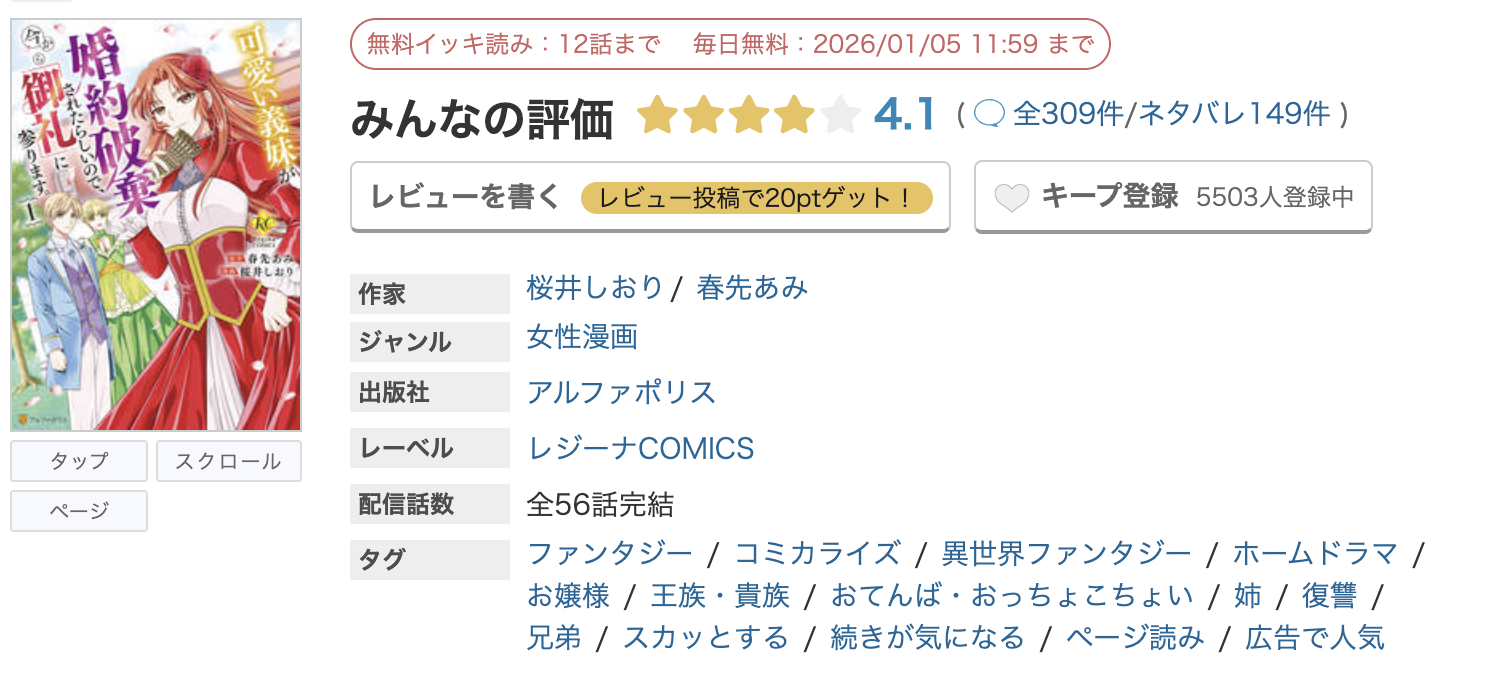Select the ページ reading mode button
Image resolution: width=1512 pixels, height=680 pixels.
click(x=79, y=511)
